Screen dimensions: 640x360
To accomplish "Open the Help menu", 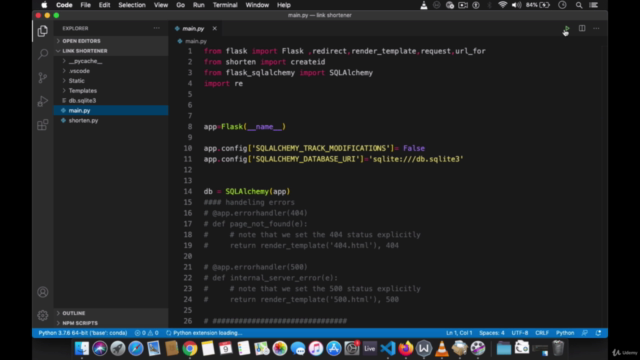I will (x=284, y=5).
